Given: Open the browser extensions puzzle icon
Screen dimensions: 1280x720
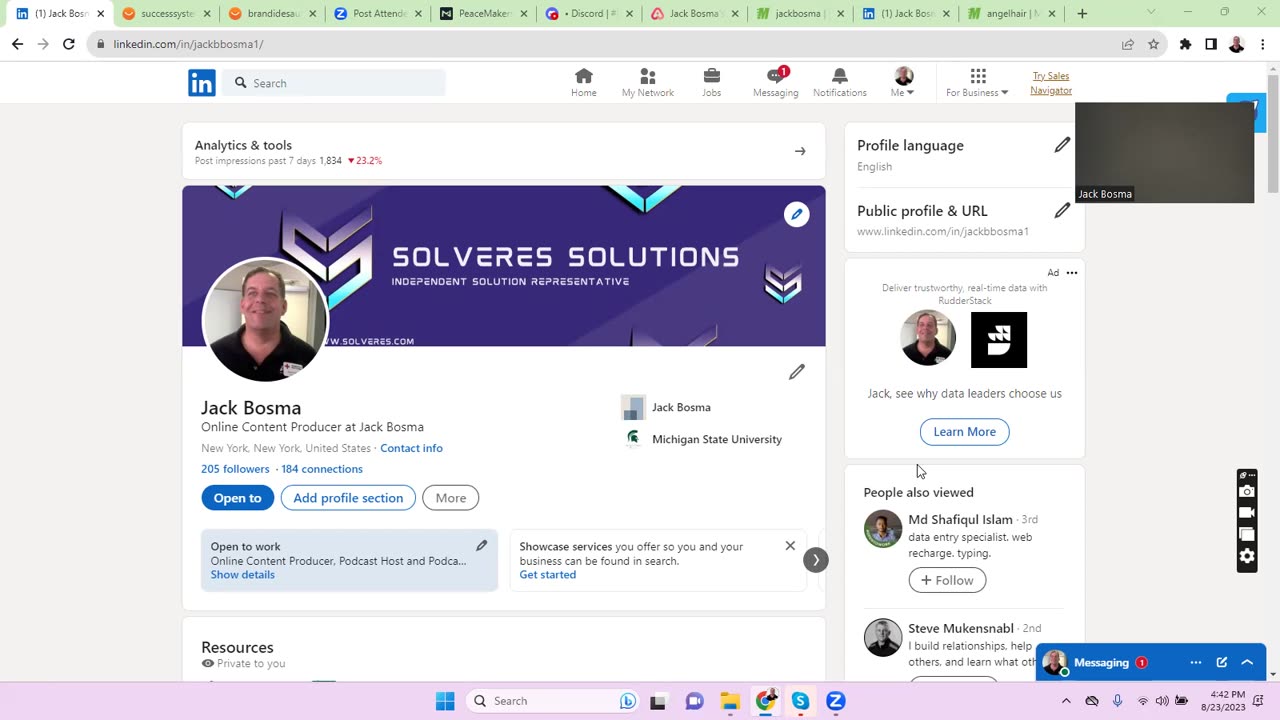Looking at the screenshot, I should (1185, 44).
